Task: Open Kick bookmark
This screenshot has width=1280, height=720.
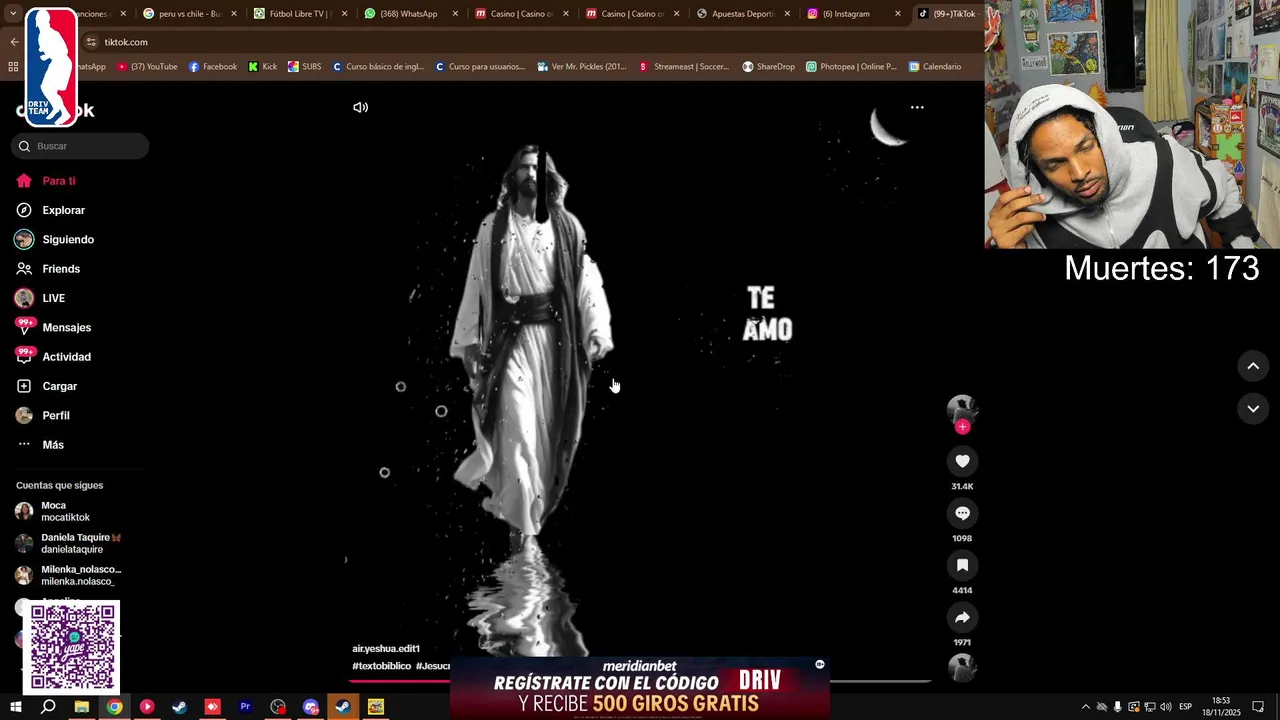Action: pyautogui.click(x=262, y=67)
